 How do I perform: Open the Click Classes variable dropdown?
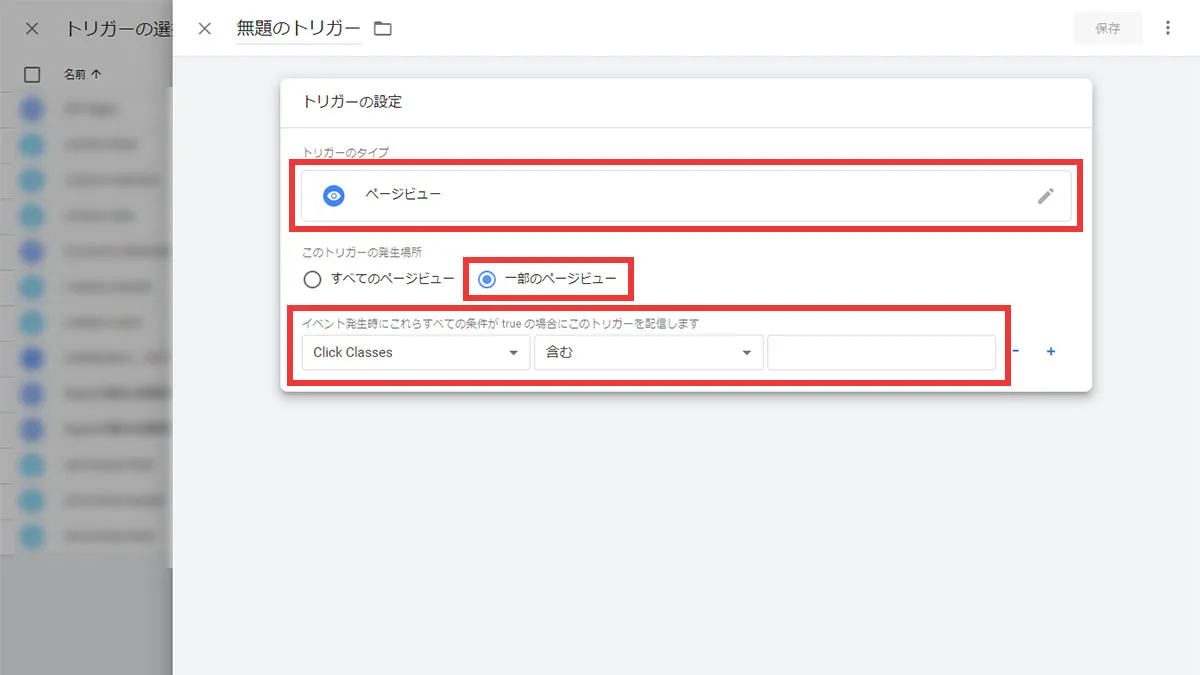point(414,352)
